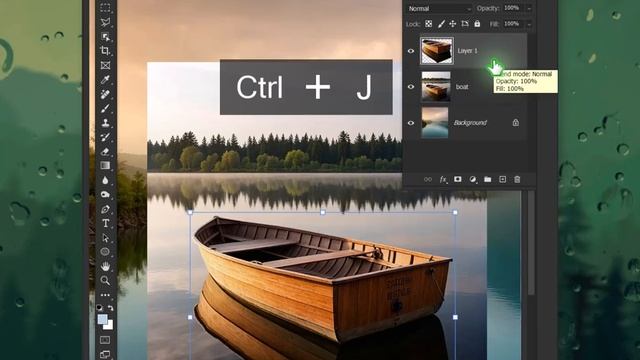Click the boat layer thumbnail

(x=436, y=87)
